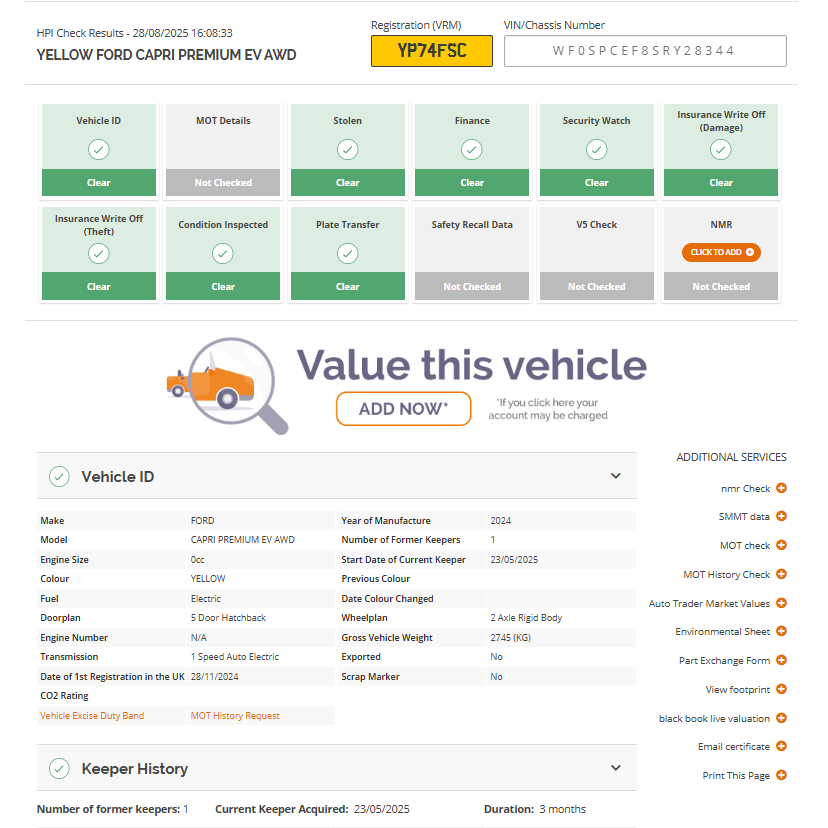Click the Print This Page link text
The height and width of the screenshot is (828, 828).
coord(736,775)
